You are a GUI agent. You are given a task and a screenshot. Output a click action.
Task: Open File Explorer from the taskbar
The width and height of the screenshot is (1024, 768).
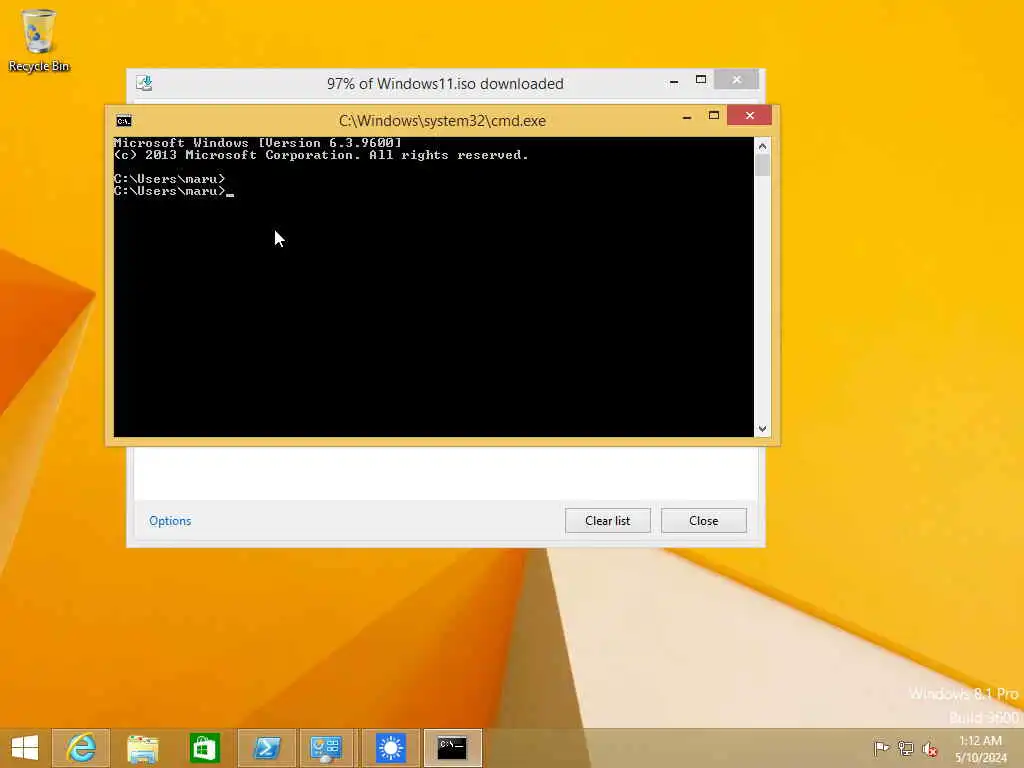(143, 748)
